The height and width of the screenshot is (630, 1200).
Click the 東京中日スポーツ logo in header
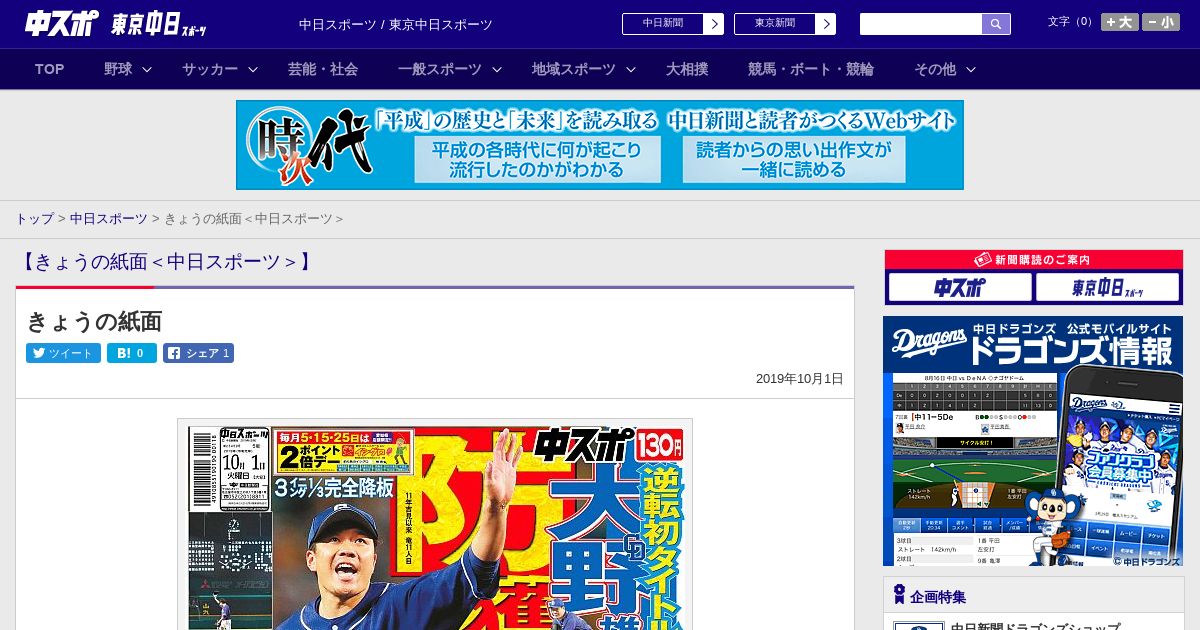159,25
